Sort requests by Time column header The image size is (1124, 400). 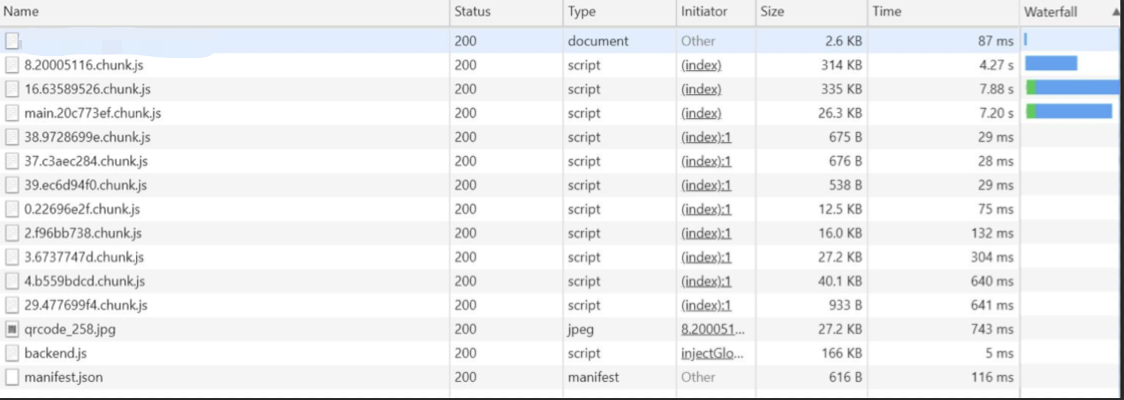pyautogui.click(x=886, y=12)
